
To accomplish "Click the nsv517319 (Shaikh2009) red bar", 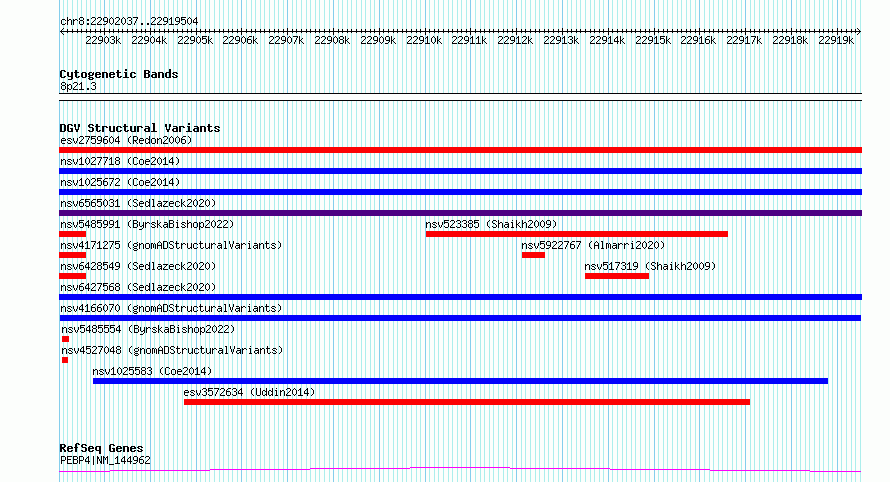I will coord(617,276).
